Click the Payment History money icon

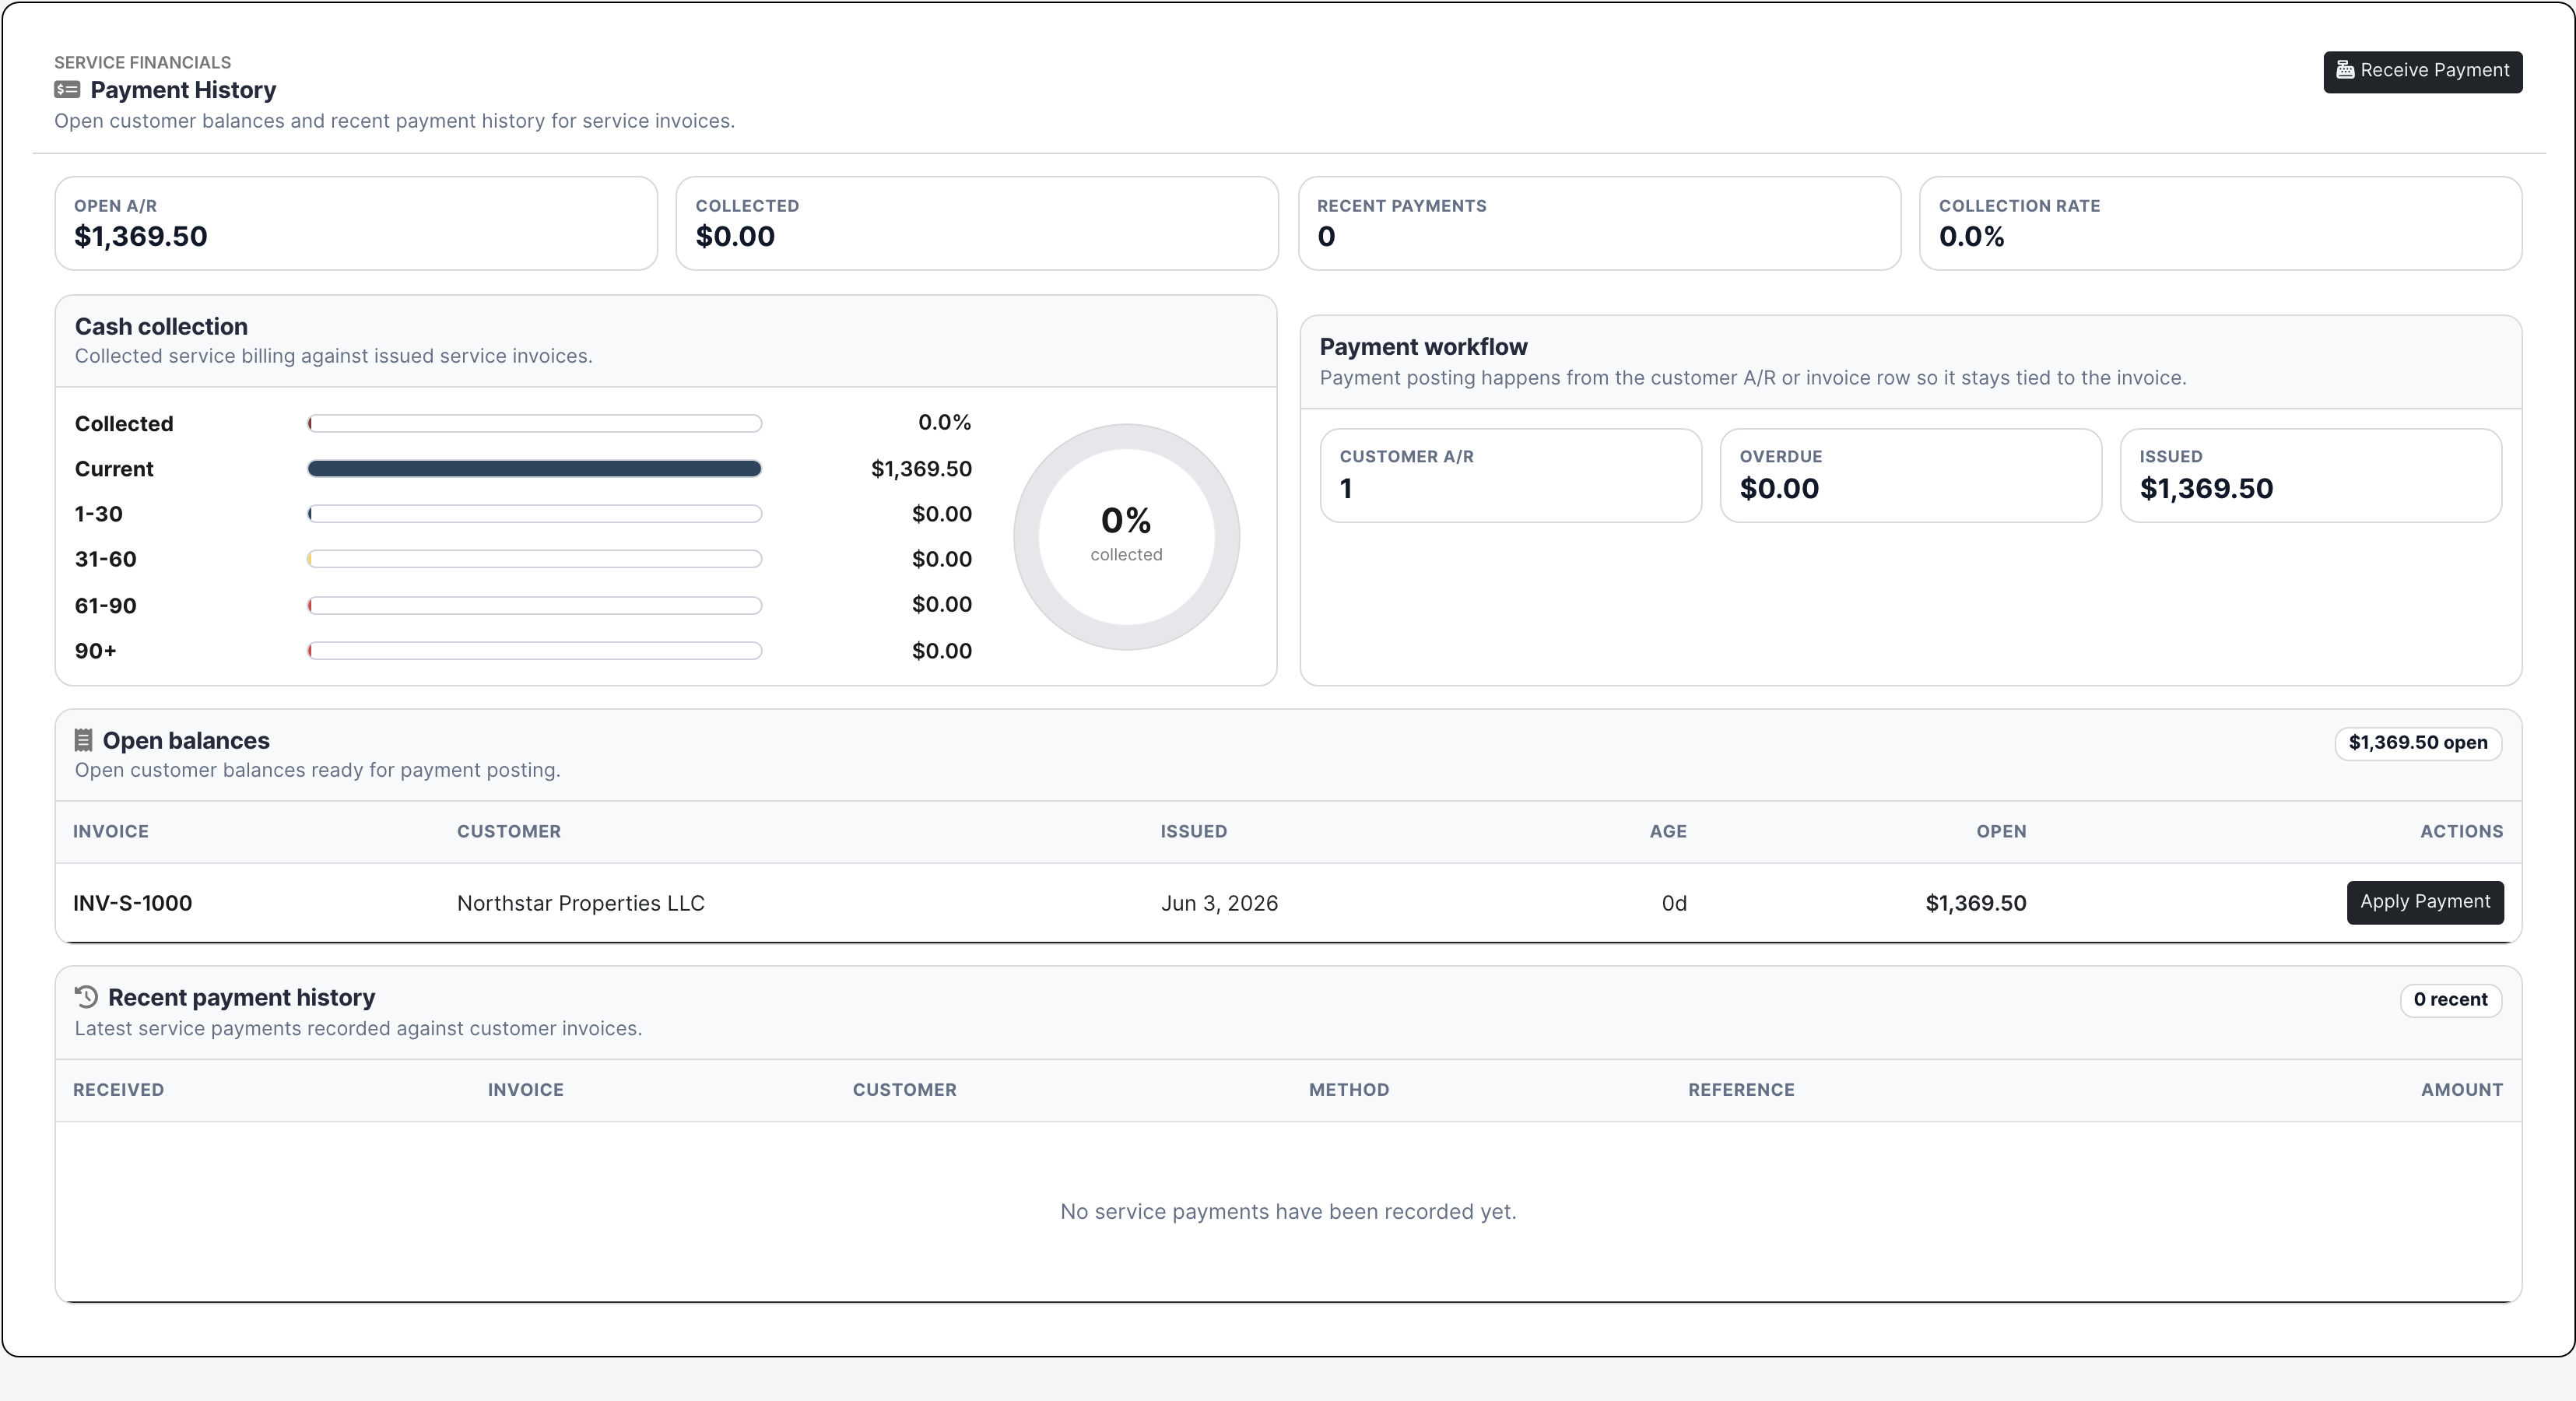tap(67, 90)
